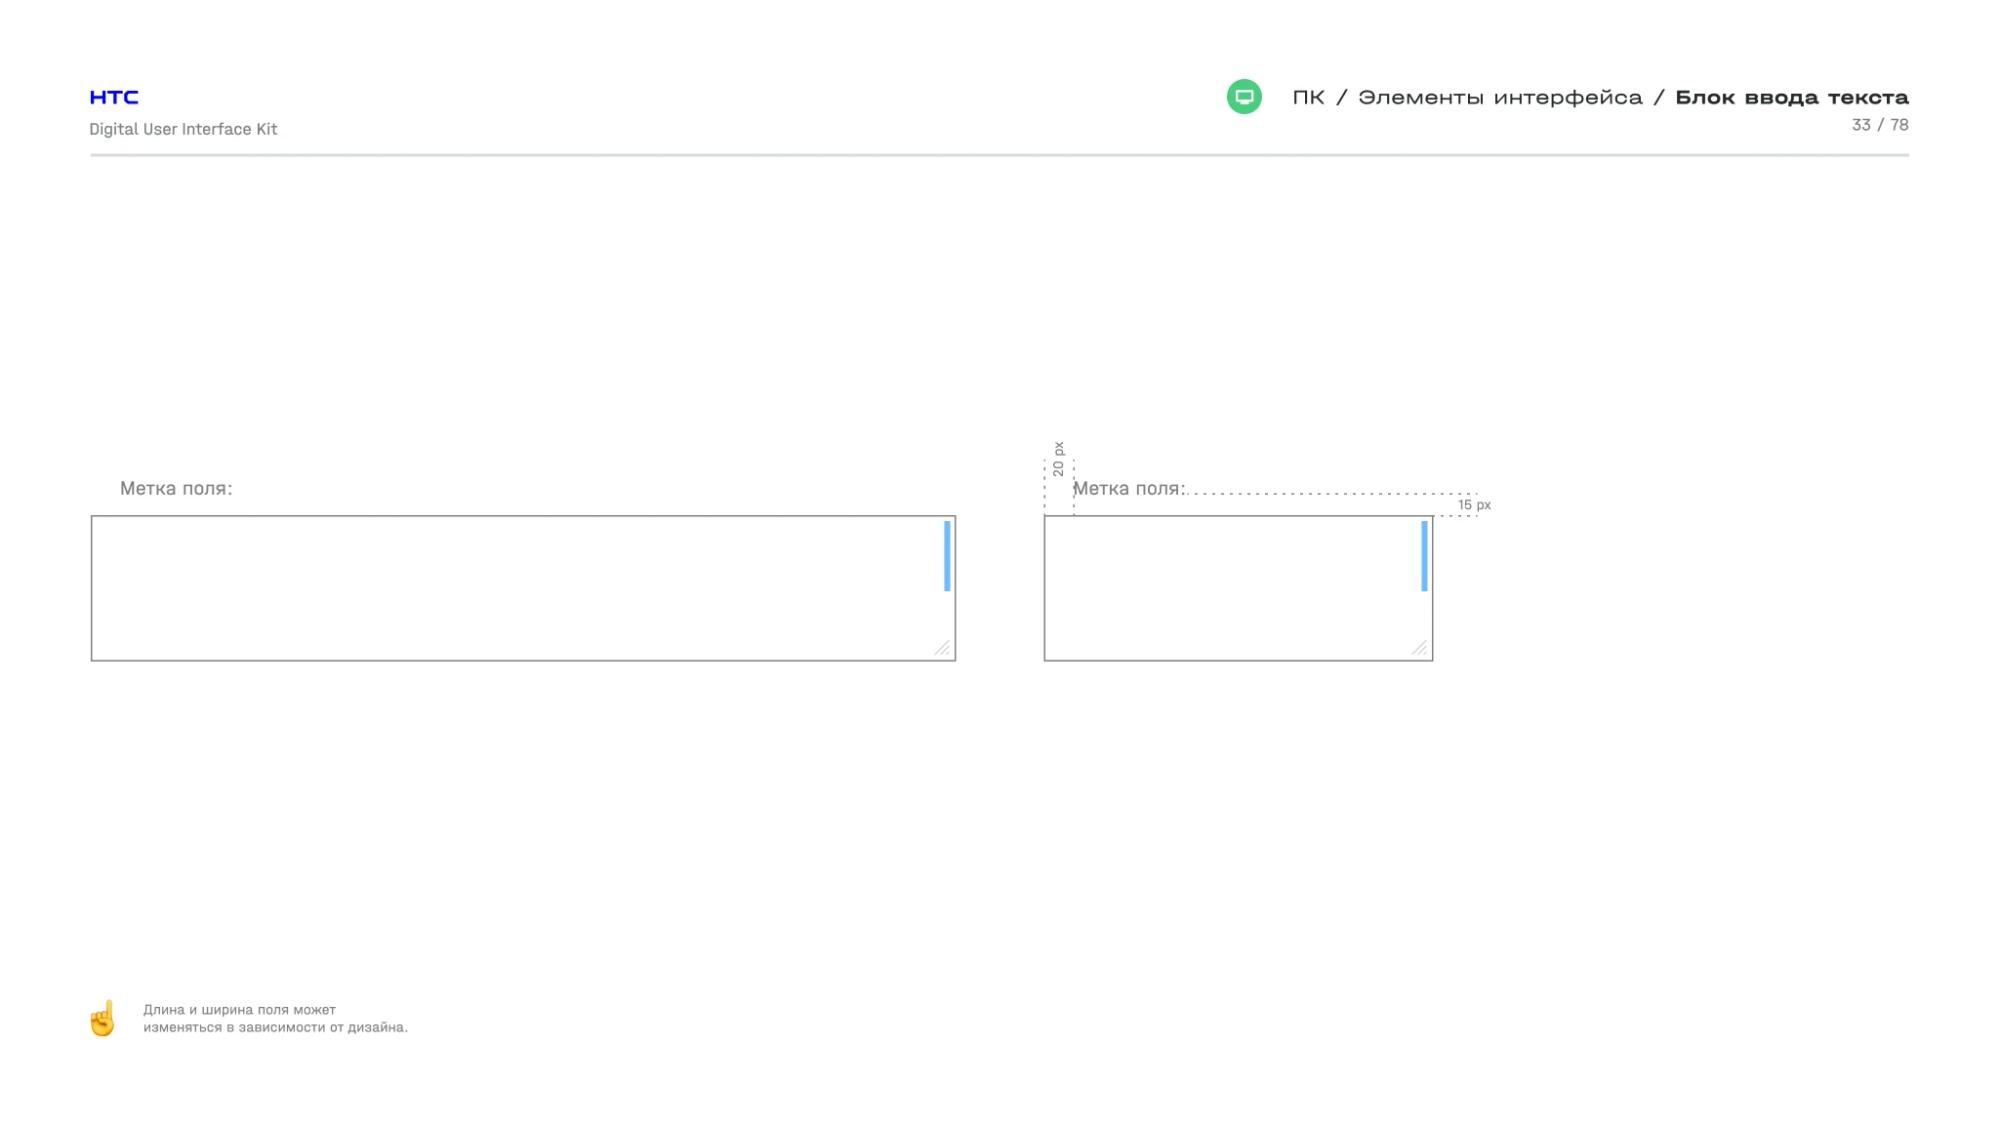The image size is (2000, 1124).
Task: Click the green desktop monitor icon
Action: click(1244, 97)
